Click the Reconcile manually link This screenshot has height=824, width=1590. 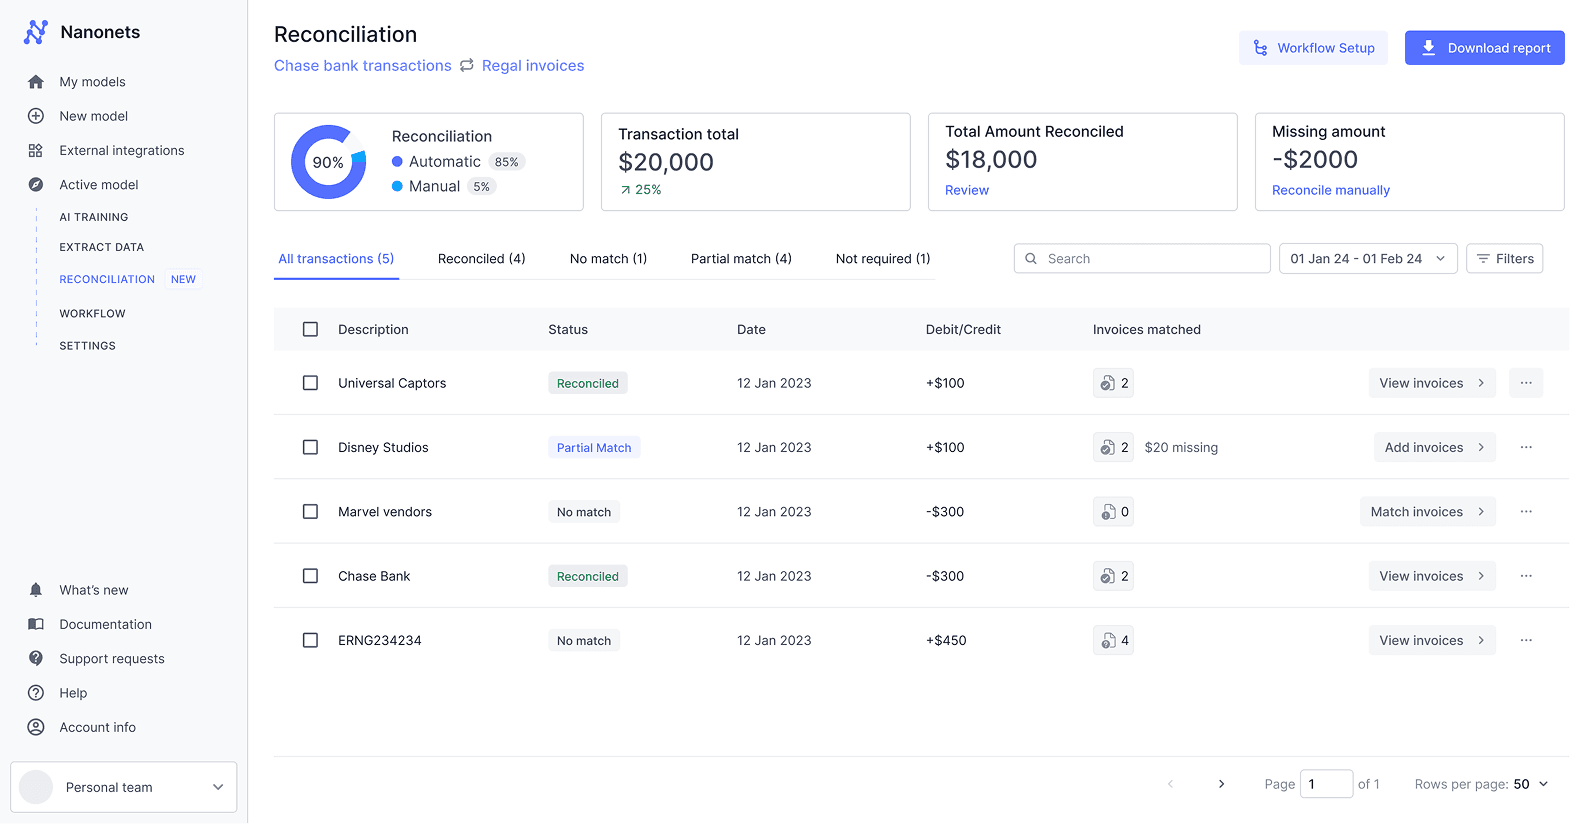[1330, 190]
